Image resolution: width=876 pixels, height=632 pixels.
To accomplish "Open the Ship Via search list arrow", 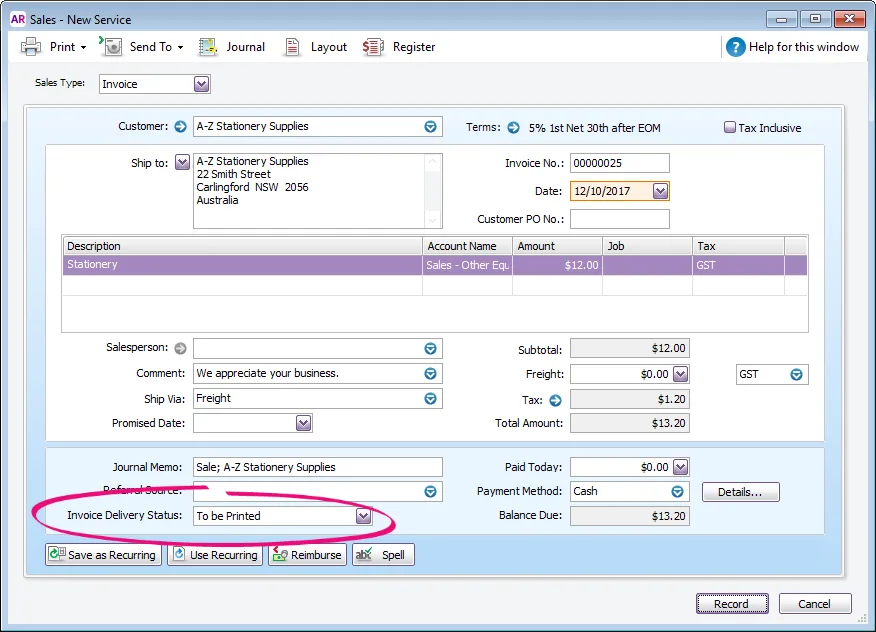I will pyautogui.click(x=430, y=398).
